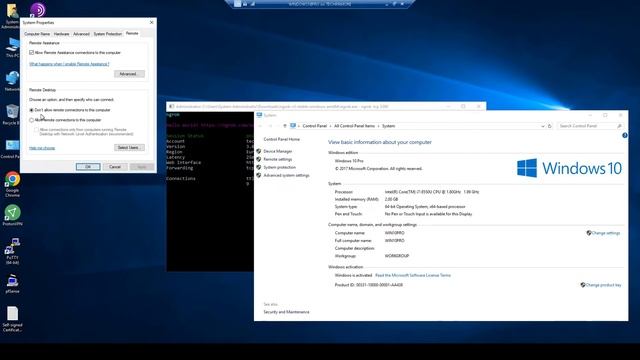640x360 pixels.
Task: Open Security and Maintenance link
Action: coord(286,312)
